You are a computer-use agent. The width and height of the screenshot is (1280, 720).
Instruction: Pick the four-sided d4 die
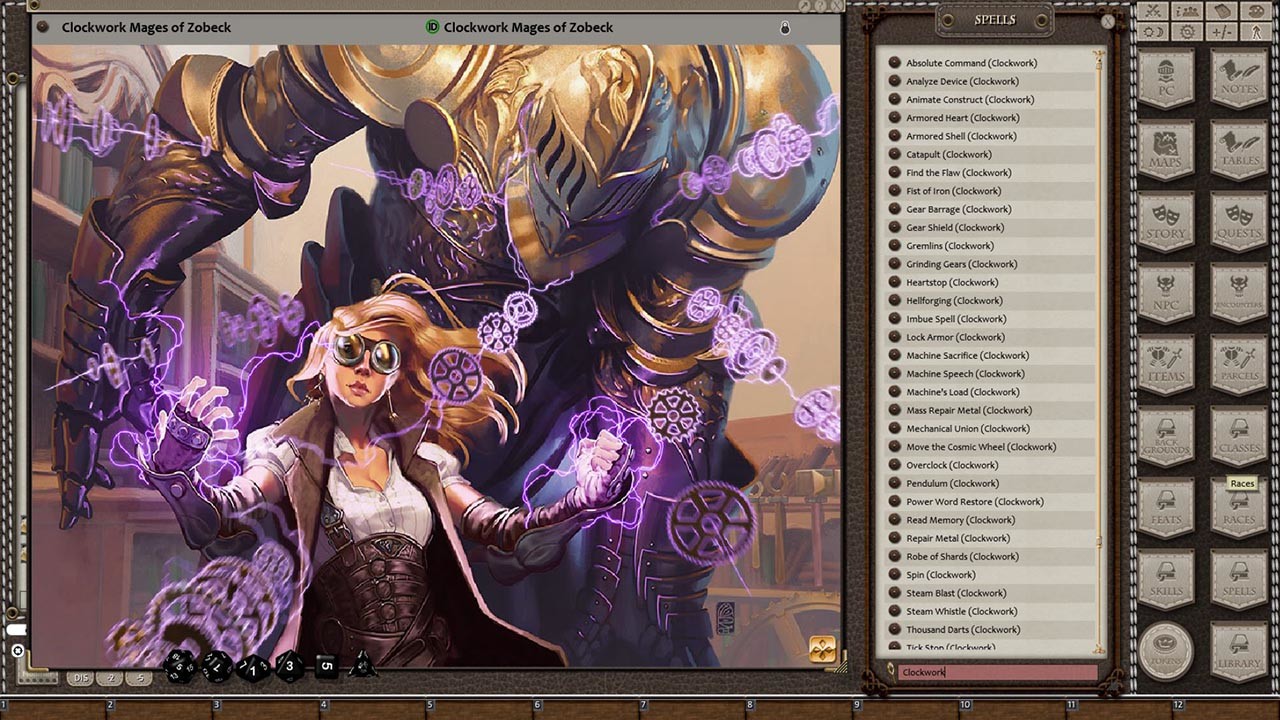click(x=361, y=665)
